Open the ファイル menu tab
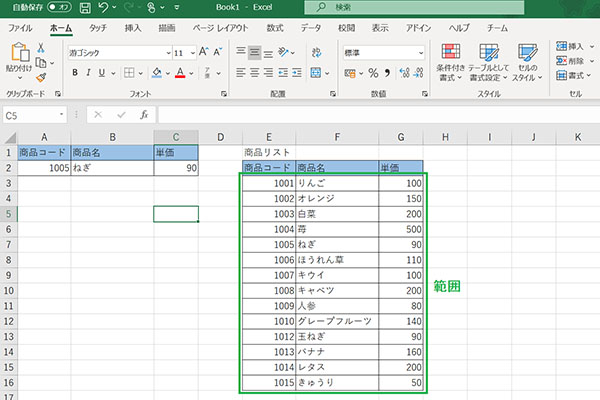The image size is (600, 400). click(19, 28)
